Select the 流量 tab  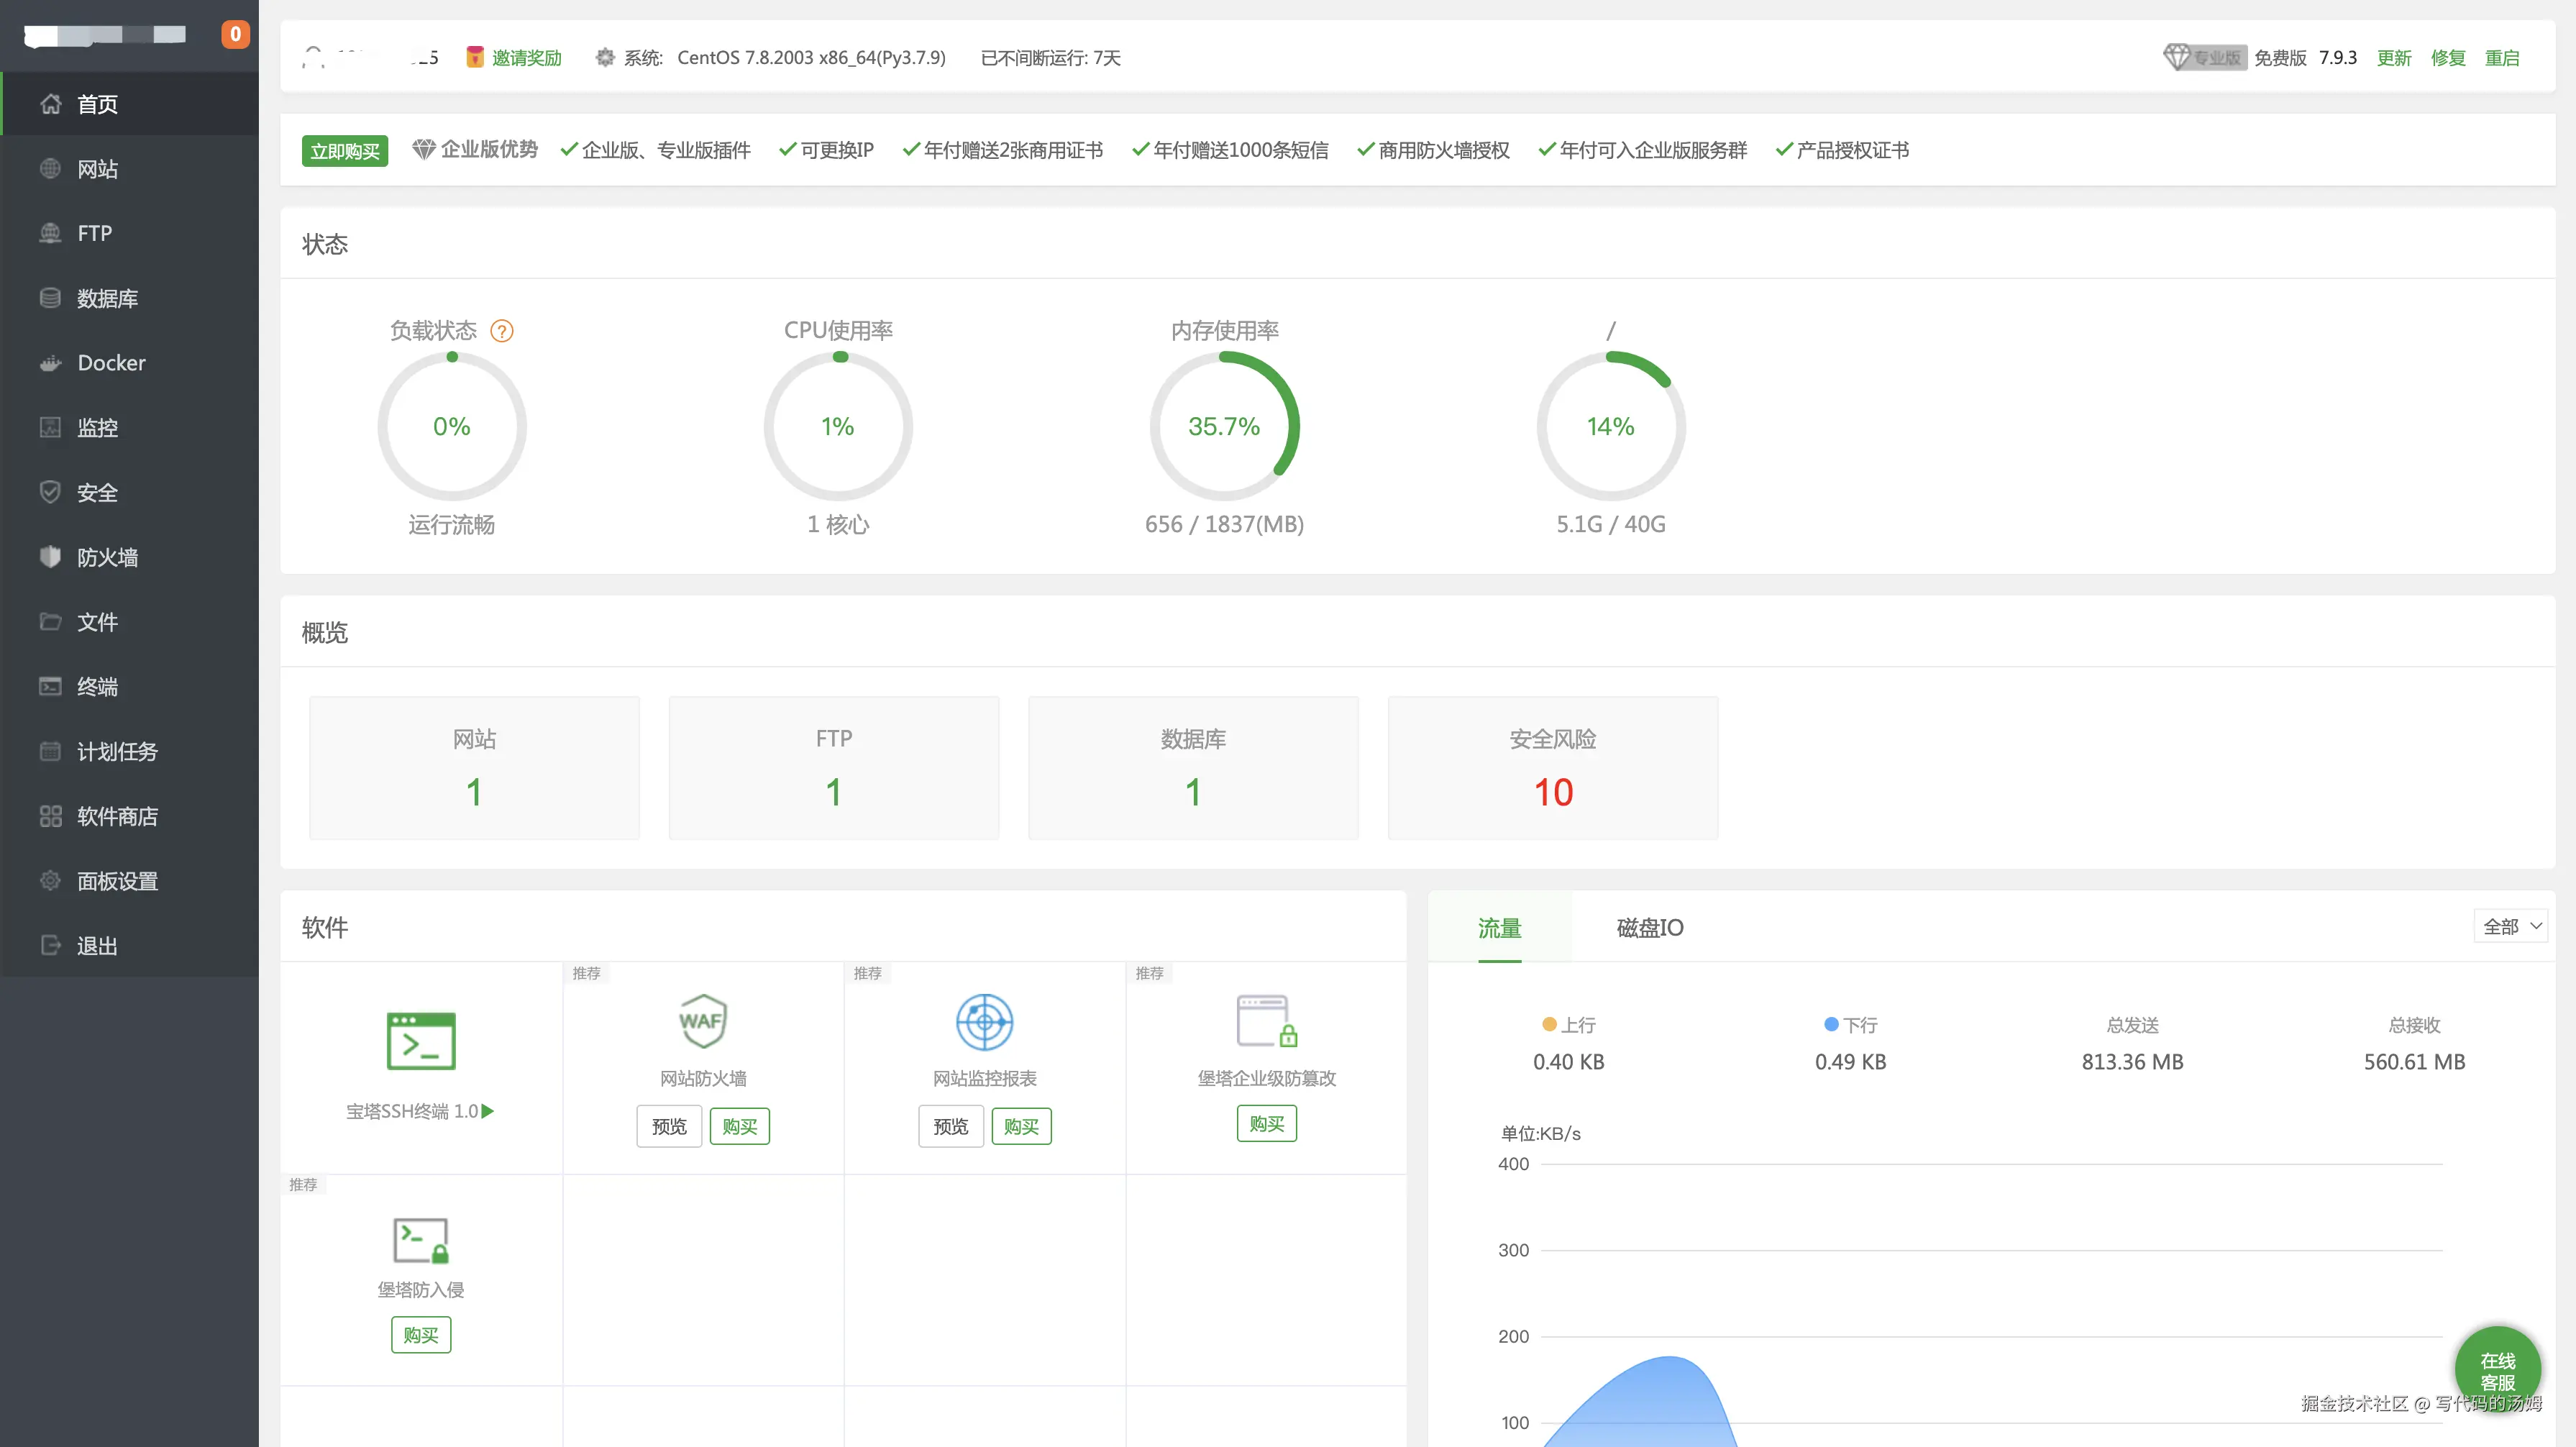tap(1499, 927)
